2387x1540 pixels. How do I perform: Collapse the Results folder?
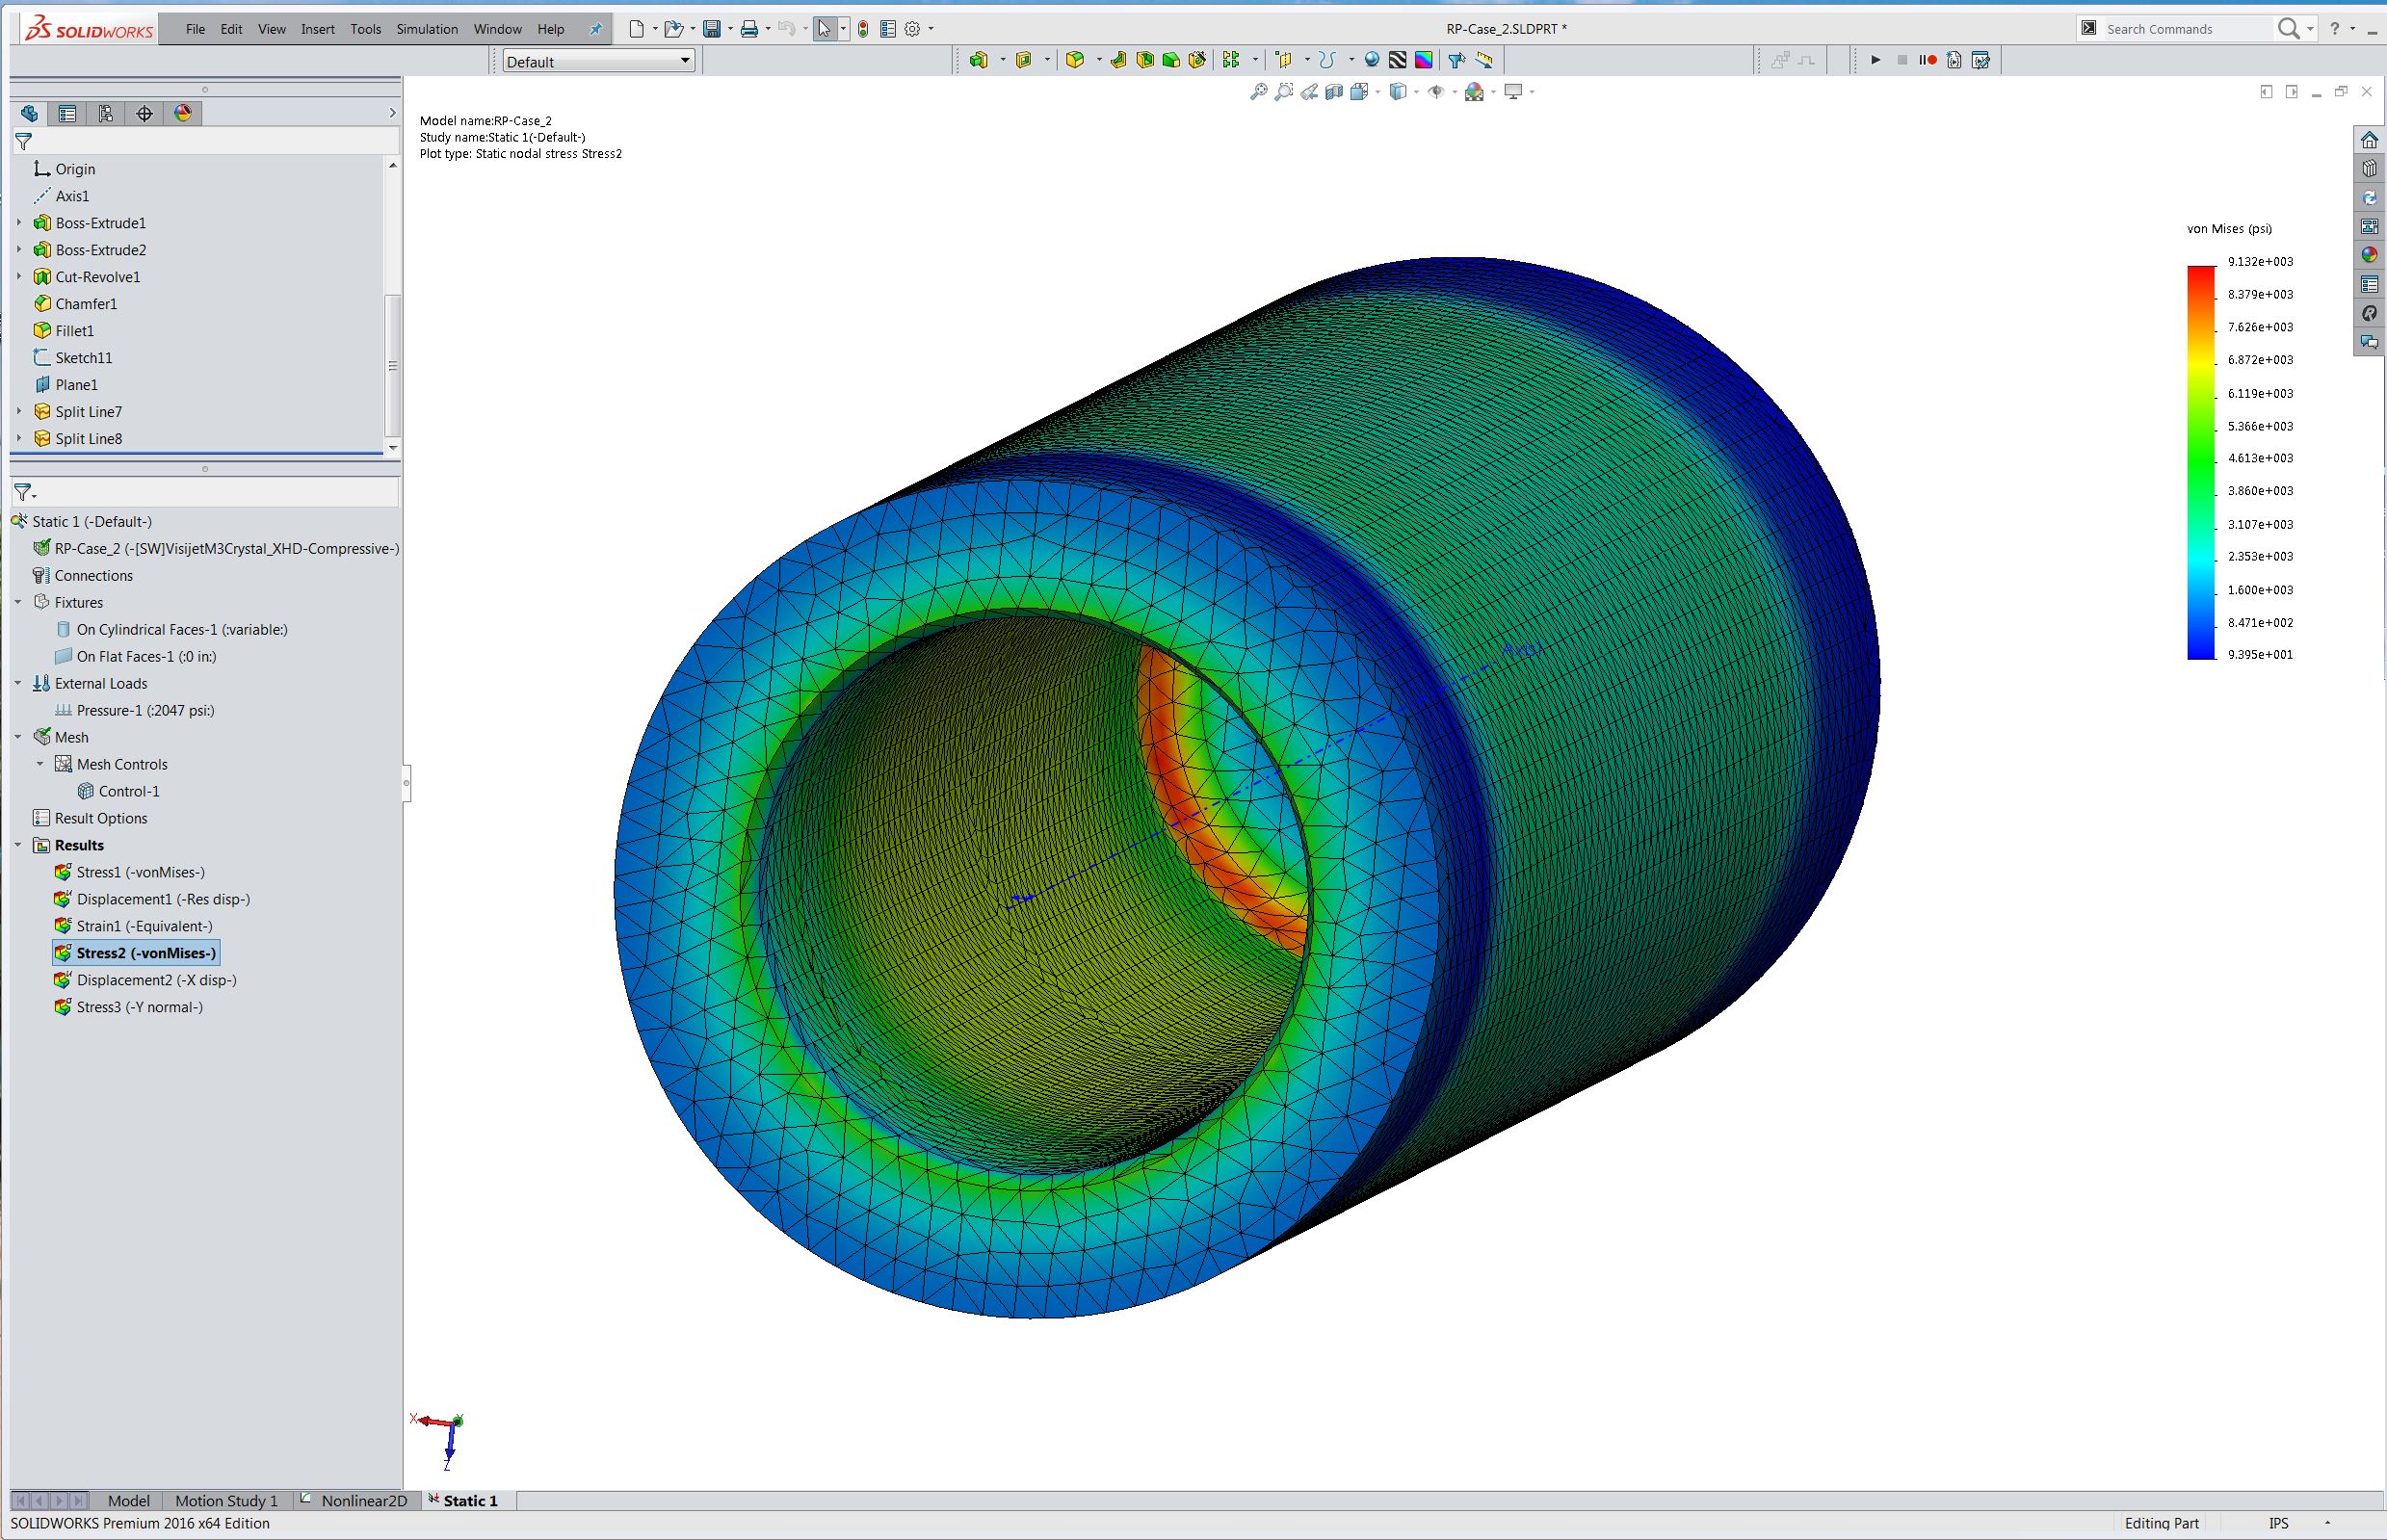tap(18, 845)
